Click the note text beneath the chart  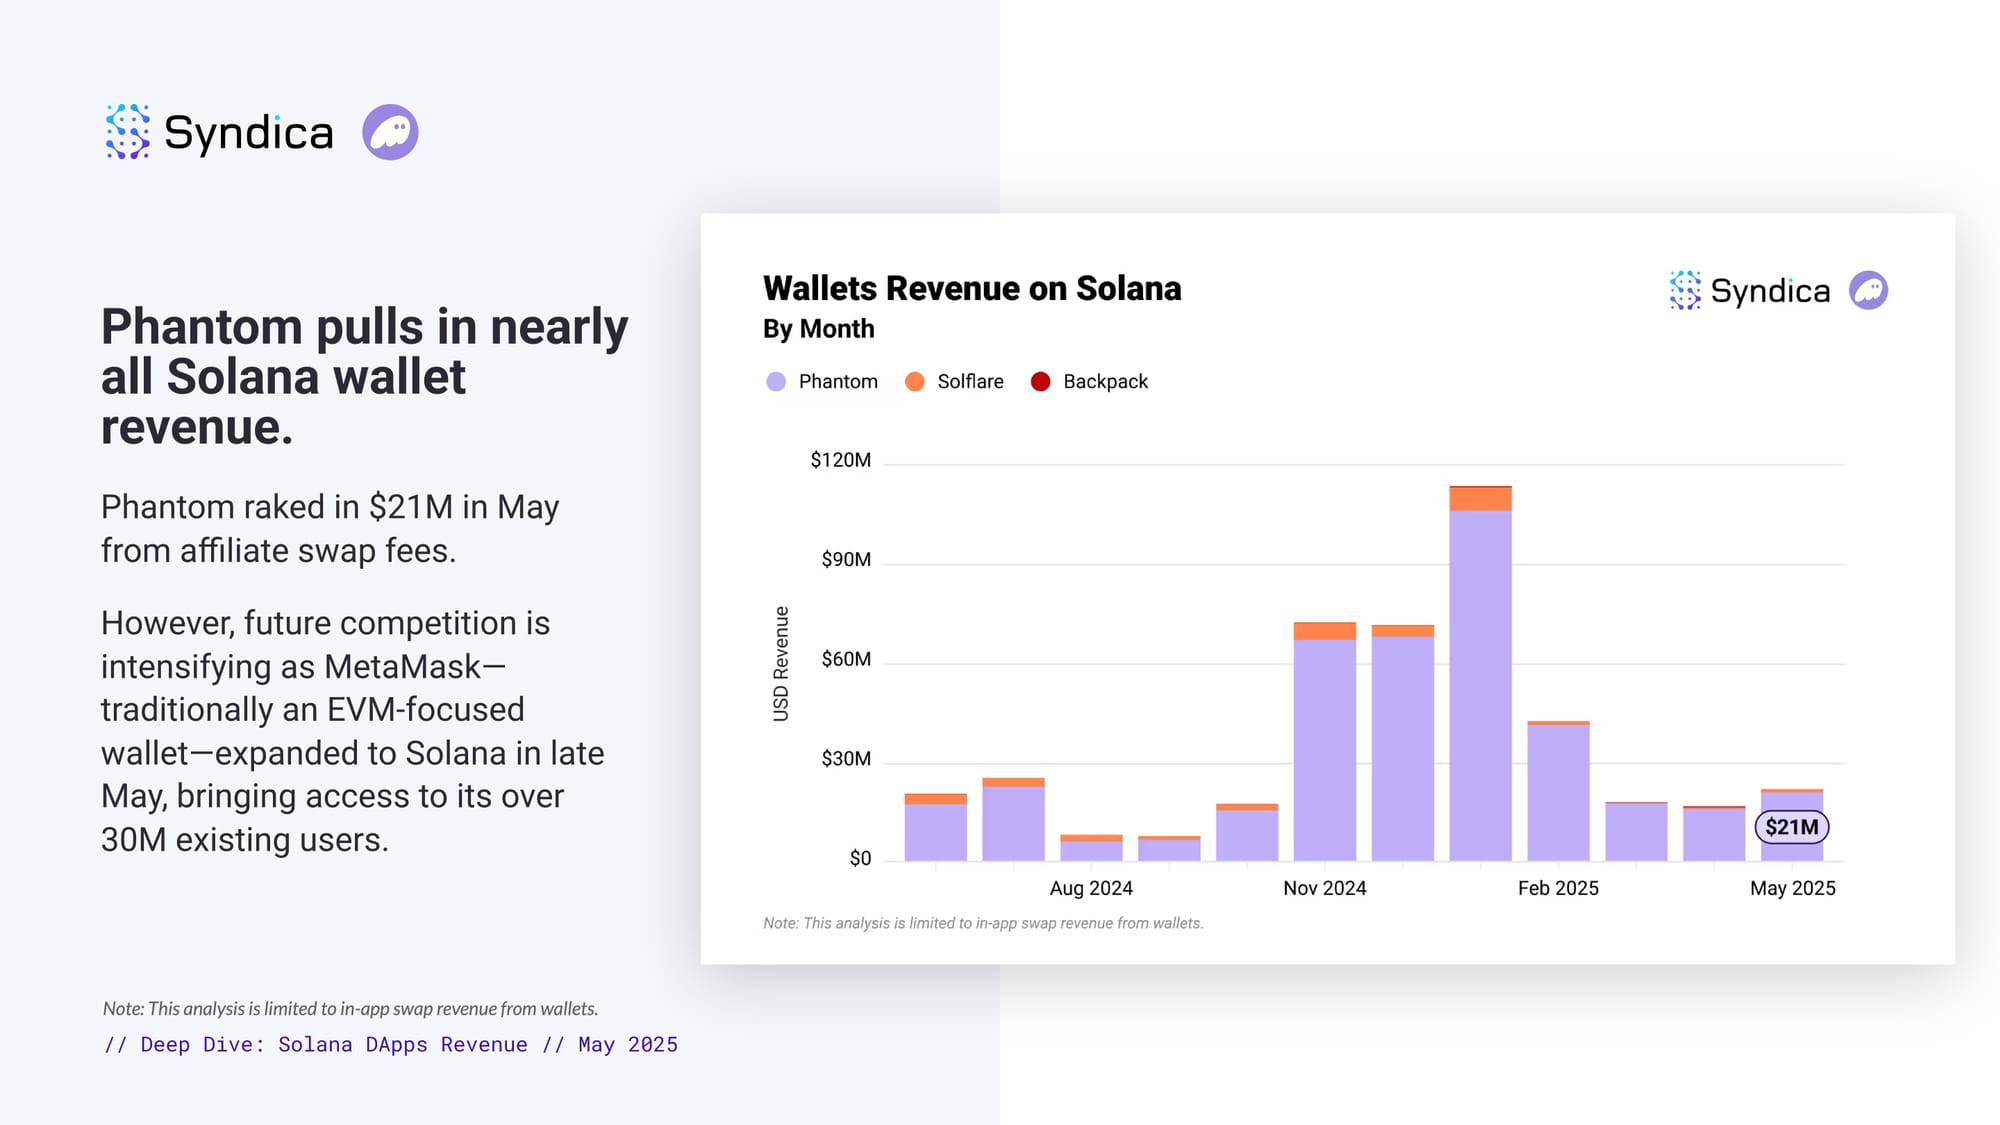[983, 923]
